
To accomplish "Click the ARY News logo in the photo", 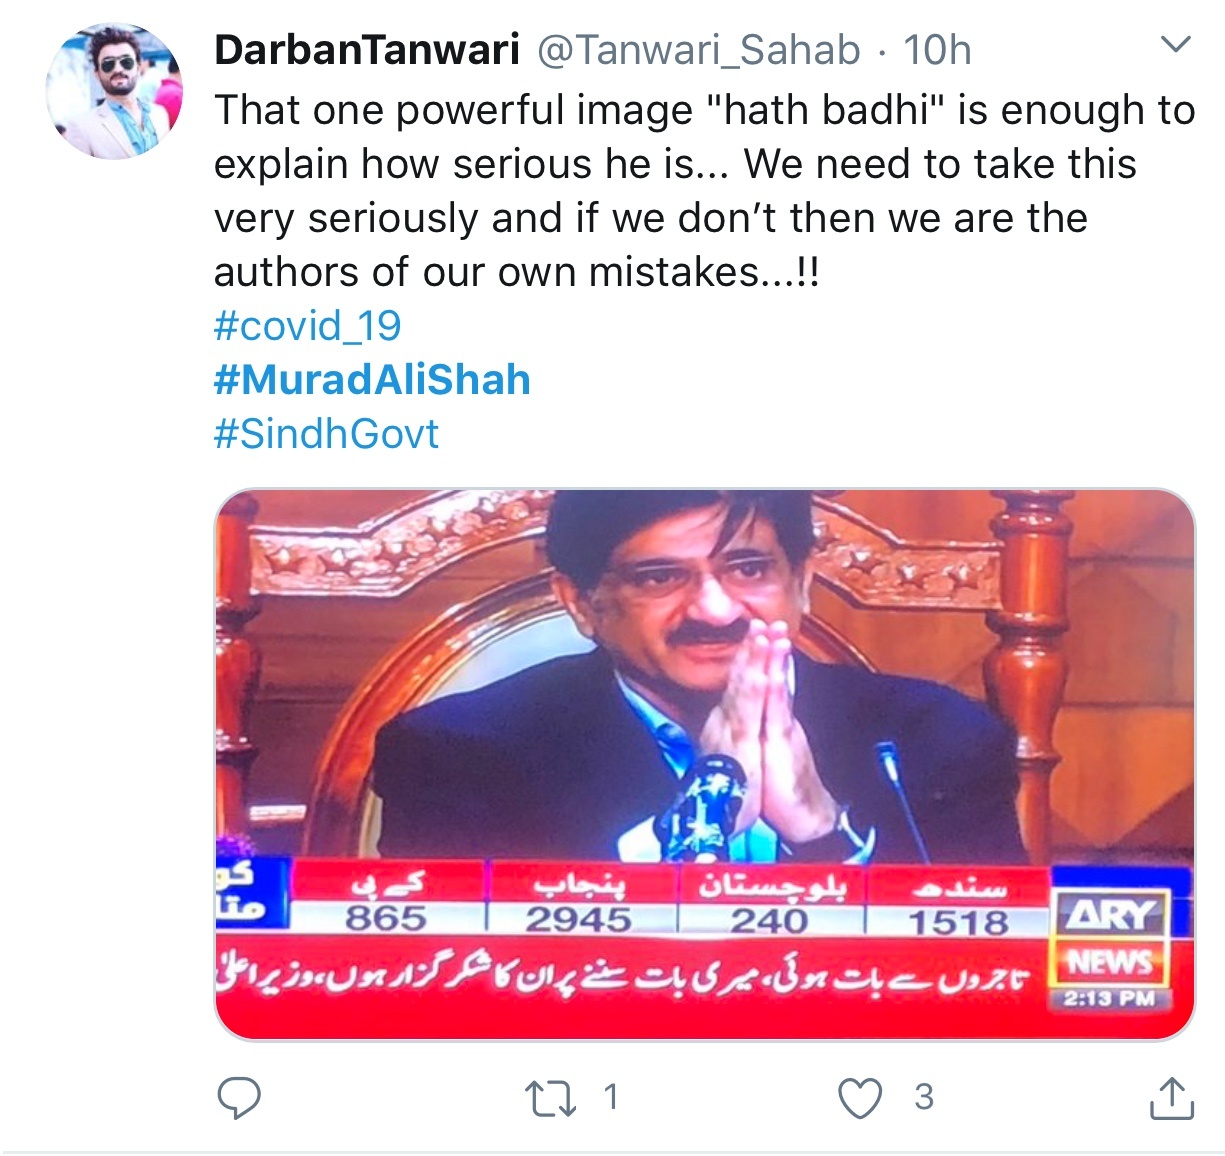I will pos(1111,940).
